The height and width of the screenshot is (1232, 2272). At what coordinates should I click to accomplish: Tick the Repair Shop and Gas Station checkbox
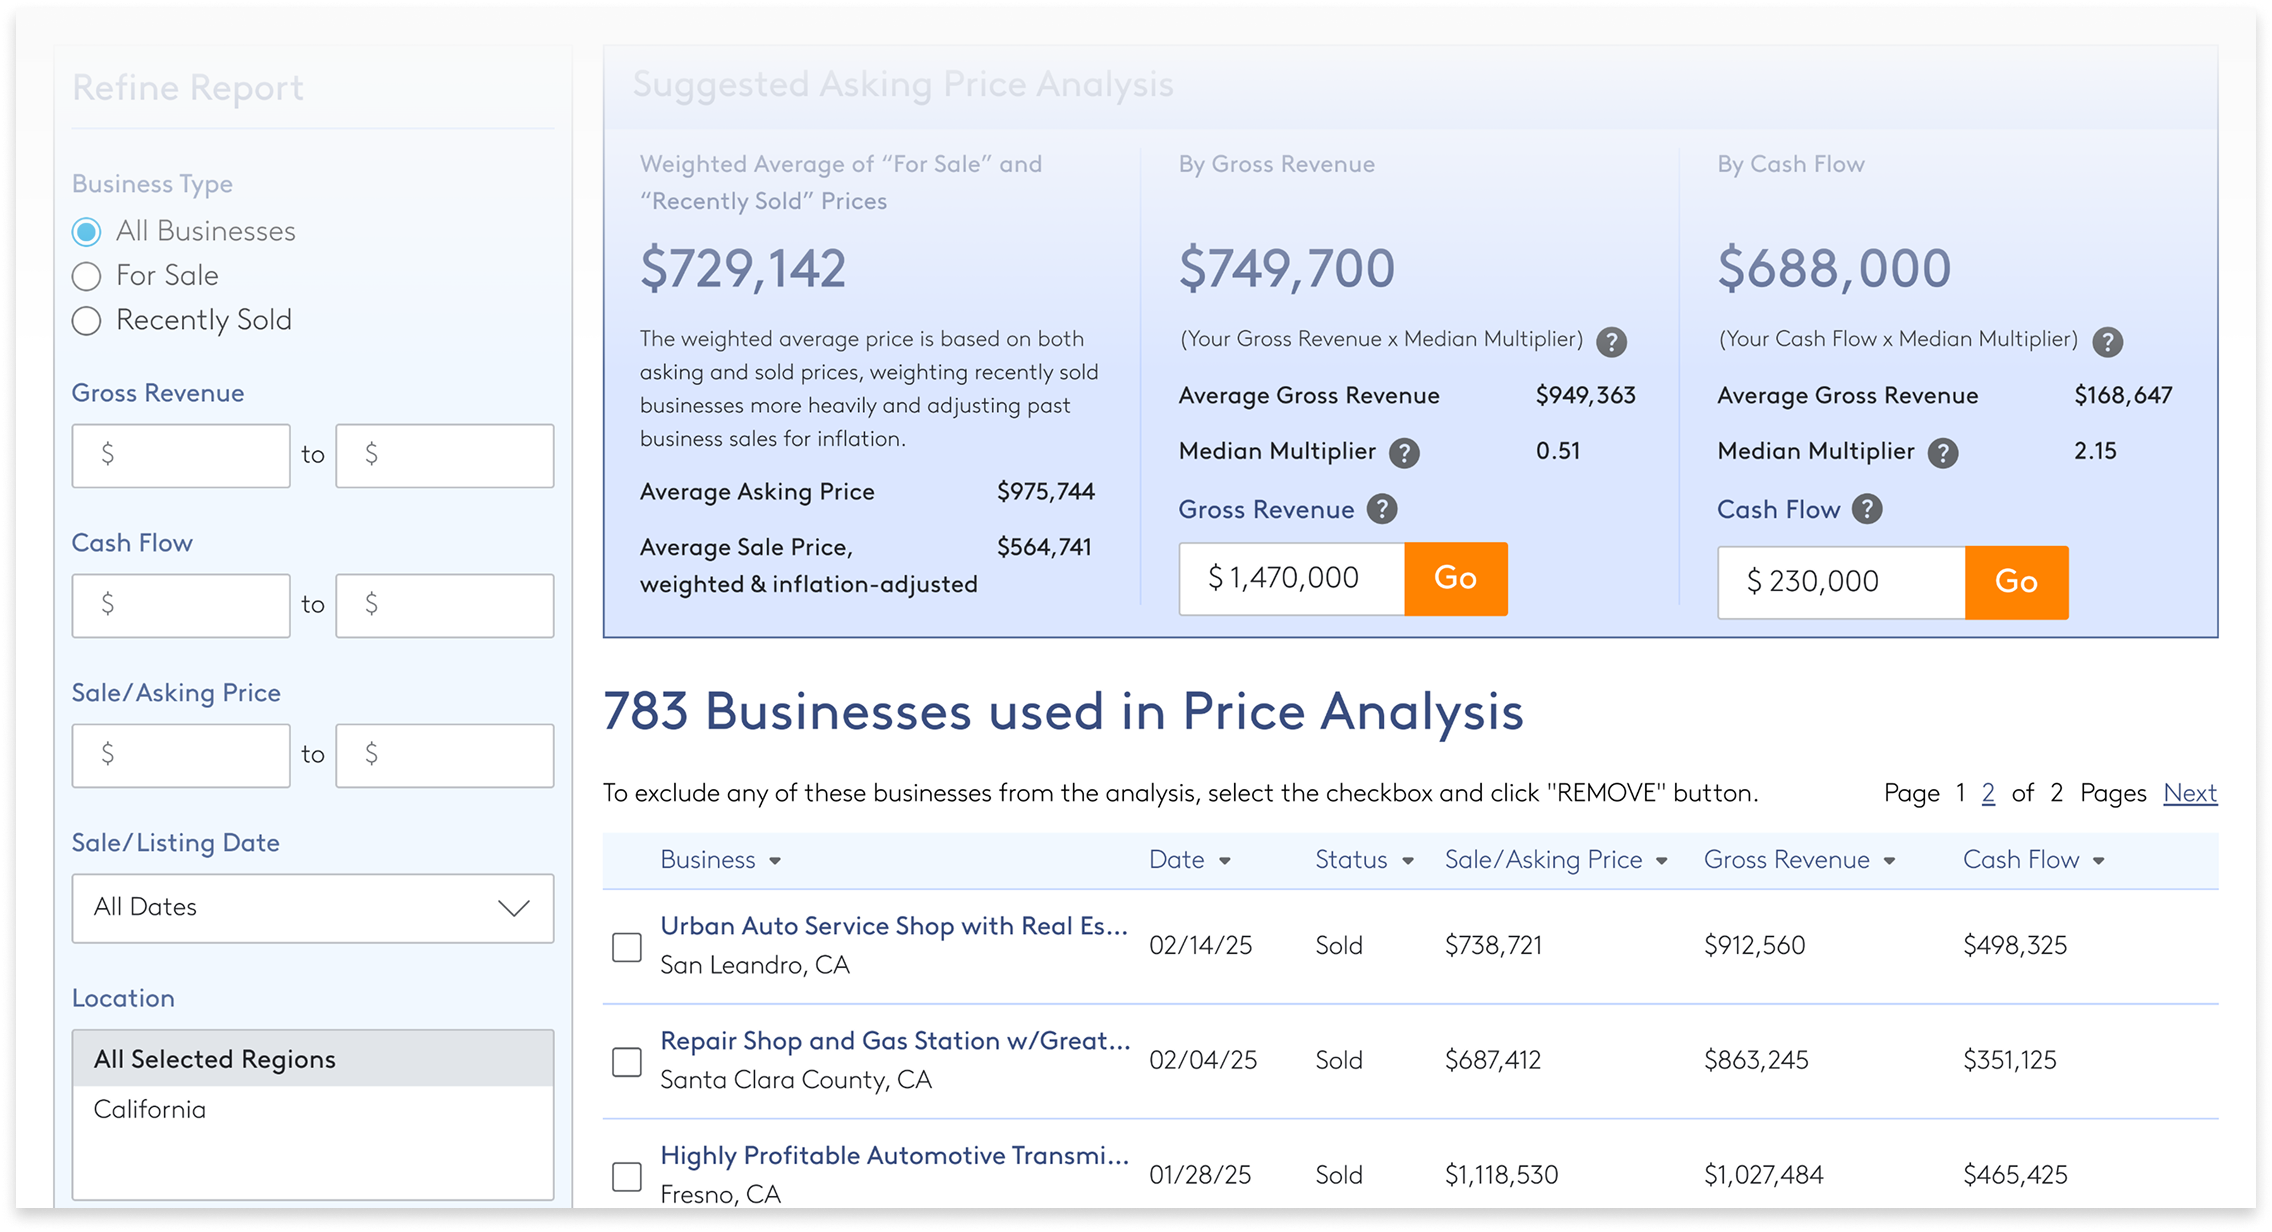tap(627, 1062)
